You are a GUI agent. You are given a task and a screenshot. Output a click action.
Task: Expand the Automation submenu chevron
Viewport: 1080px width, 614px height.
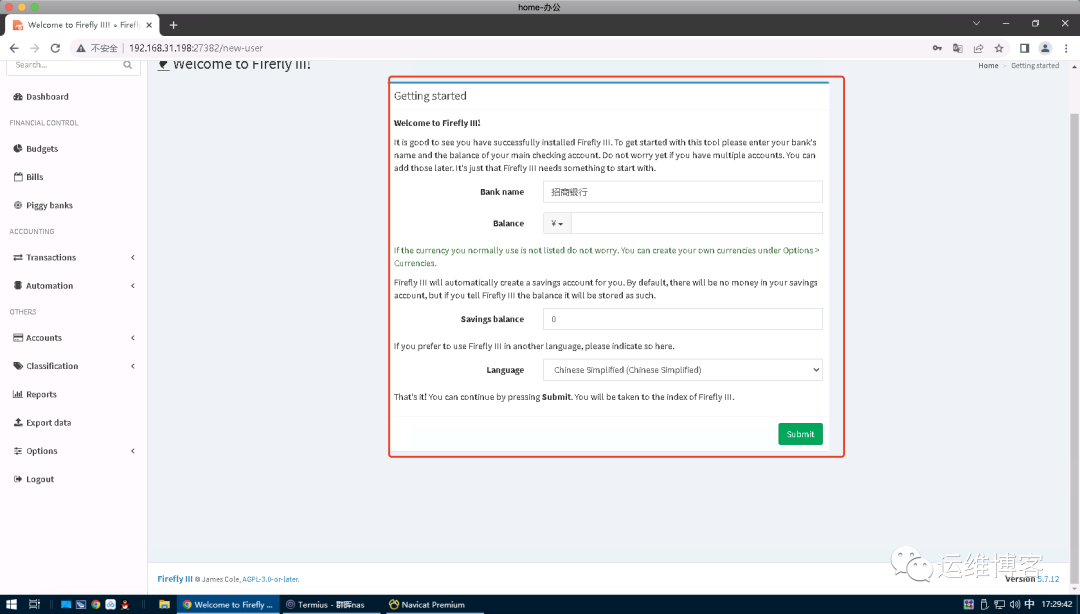(133, 286)
